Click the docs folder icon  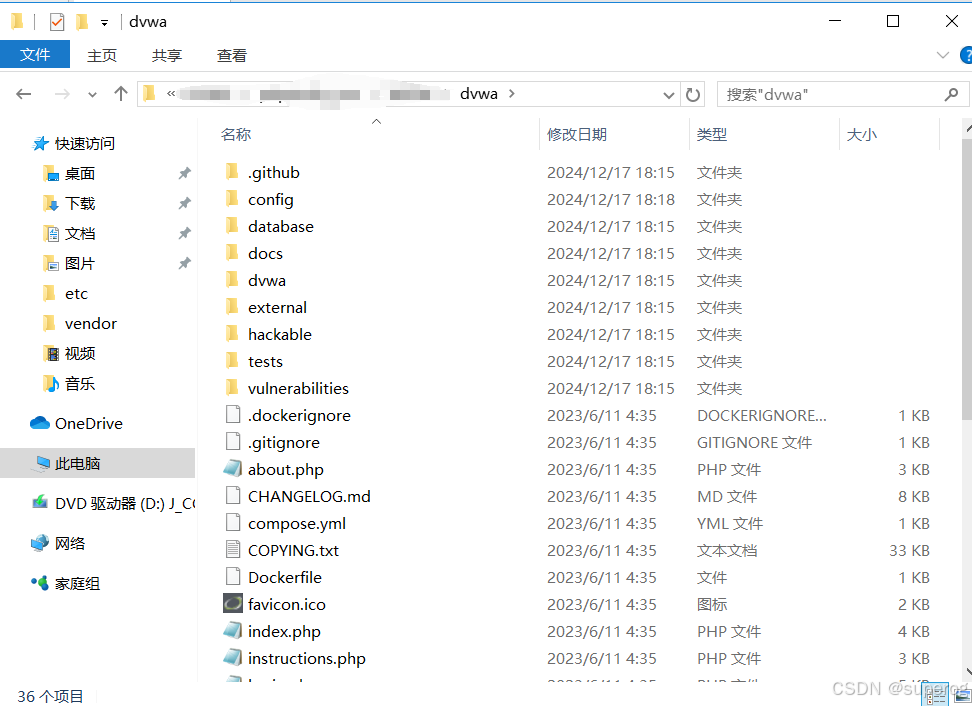coord(232,252)
